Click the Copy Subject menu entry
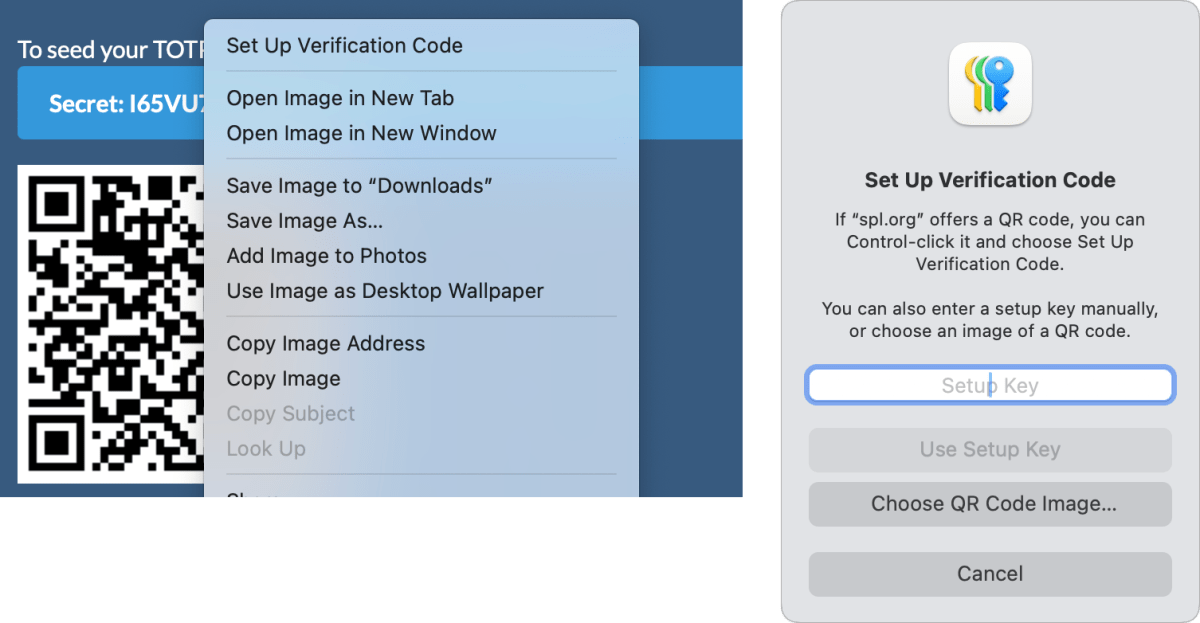 click(290, 414)
